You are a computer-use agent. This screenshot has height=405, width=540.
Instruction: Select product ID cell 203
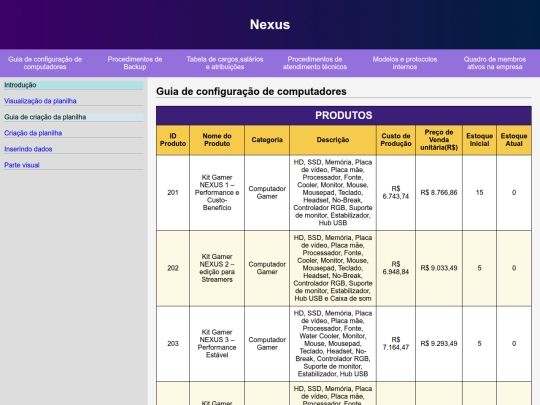pyautogui.click(x=173, y=344)
